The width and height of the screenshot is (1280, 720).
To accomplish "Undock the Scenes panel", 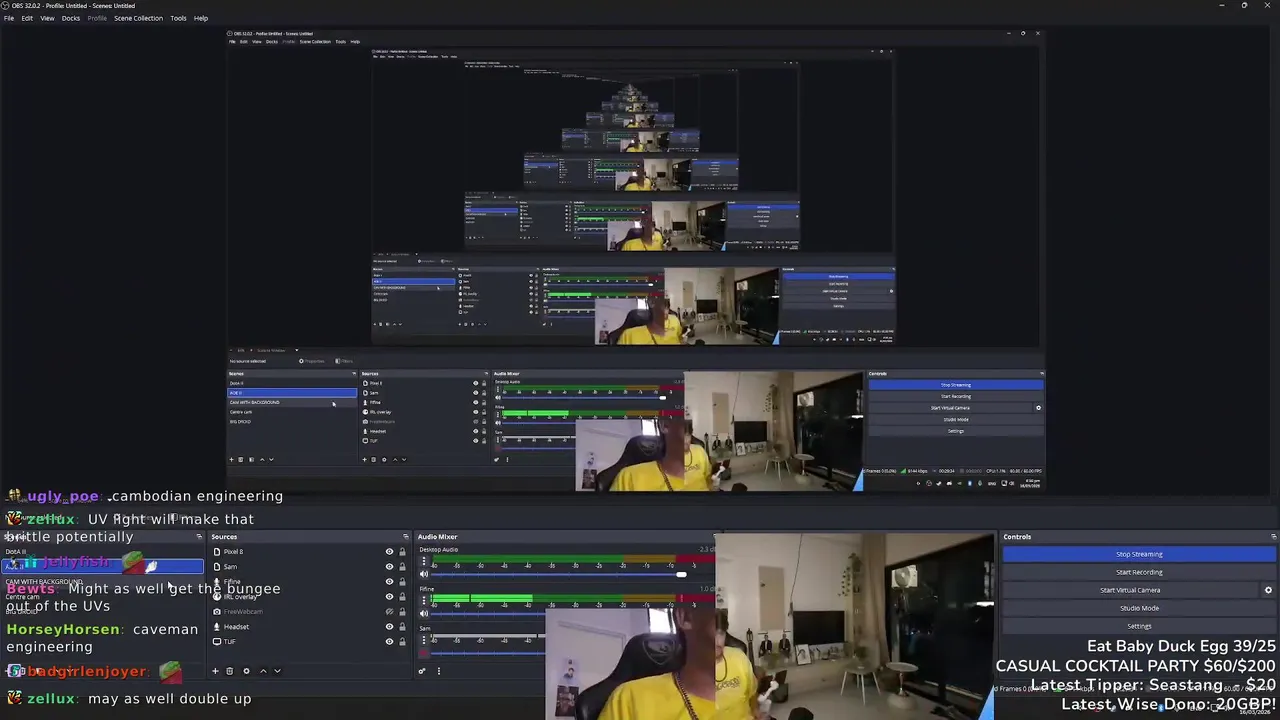I will [x=198, y=537].
